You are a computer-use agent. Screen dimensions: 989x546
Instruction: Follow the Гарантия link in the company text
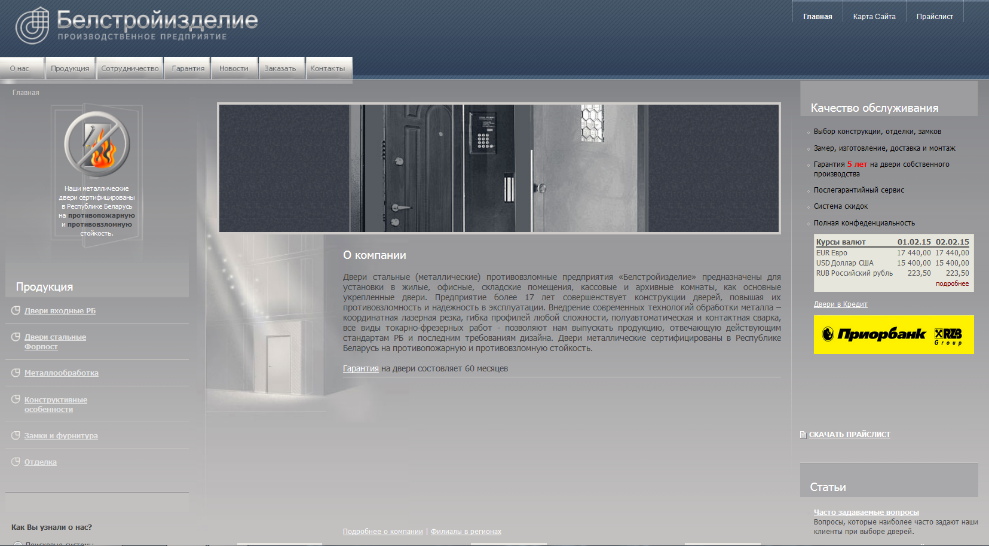coord(361,368)
